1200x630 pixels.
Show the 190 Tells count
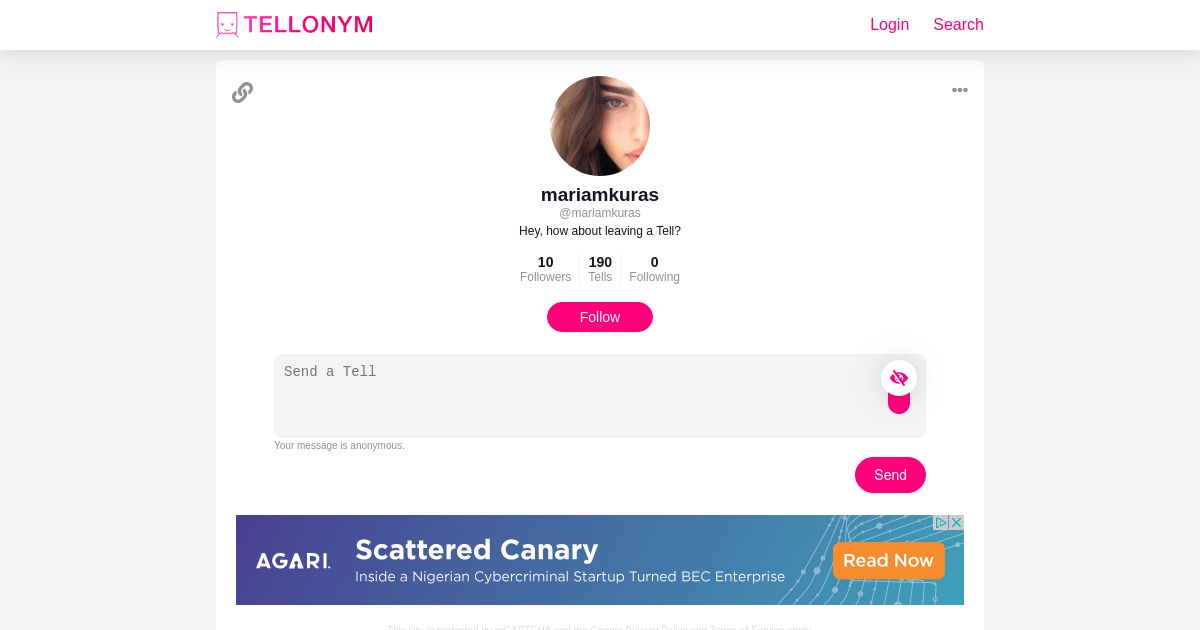click(600, 269)
